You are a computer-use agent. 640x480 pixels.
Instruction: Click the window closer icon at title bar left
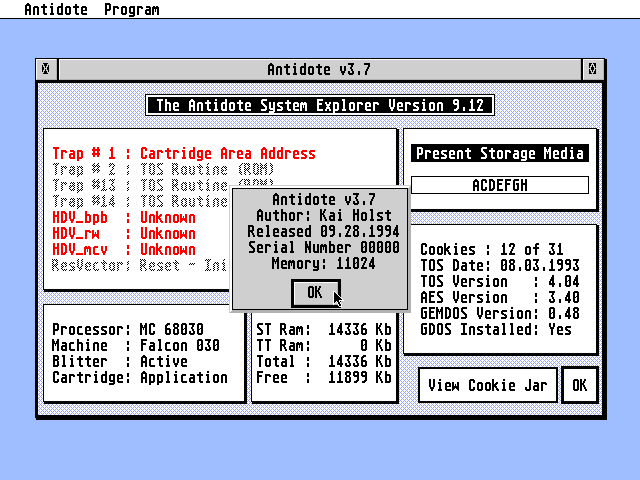pos(46,69)
